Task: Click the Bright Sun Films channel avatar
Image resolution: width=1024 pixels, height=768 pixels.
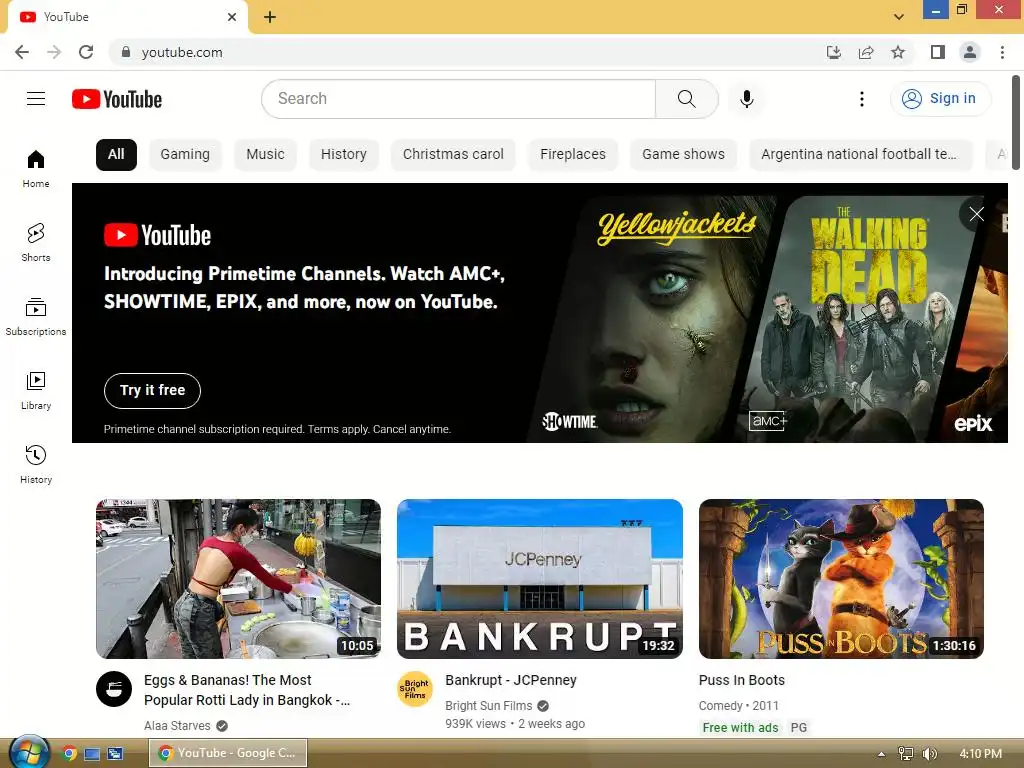Action: point(415,689)
